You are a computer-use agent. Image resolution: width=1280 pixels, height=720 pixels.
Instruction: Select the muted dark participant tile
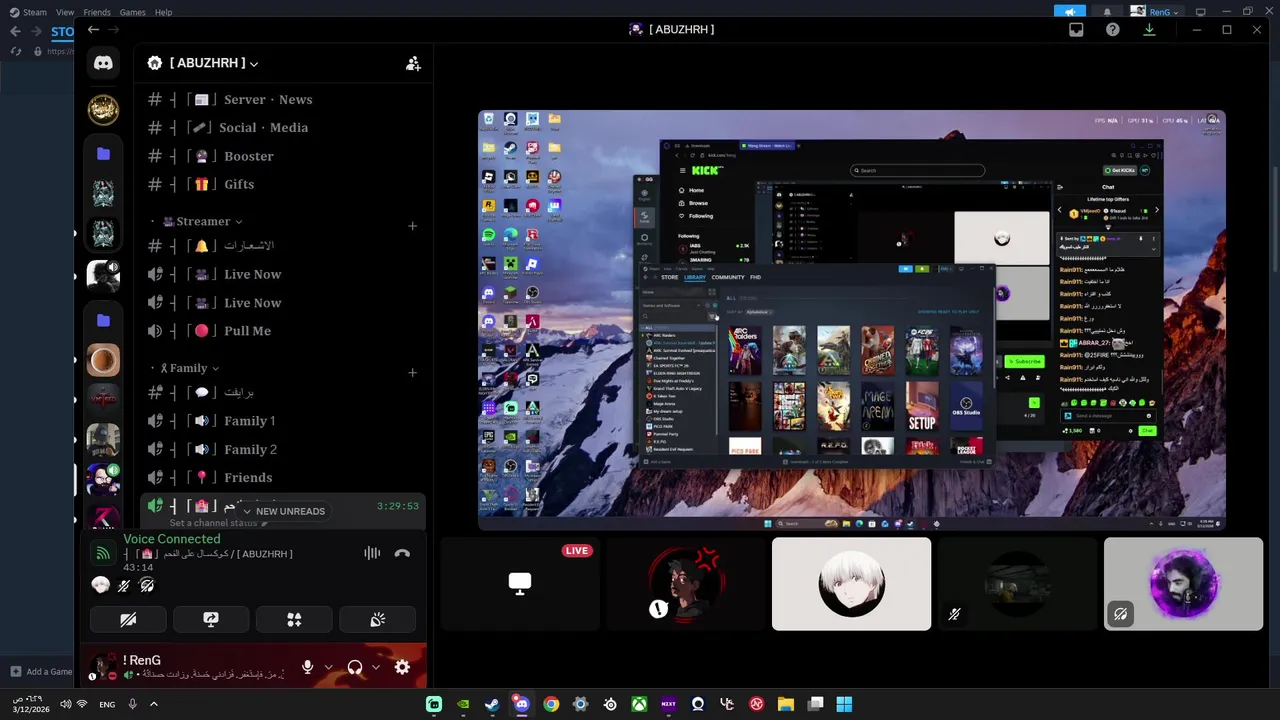click(x=1017, y=584)
